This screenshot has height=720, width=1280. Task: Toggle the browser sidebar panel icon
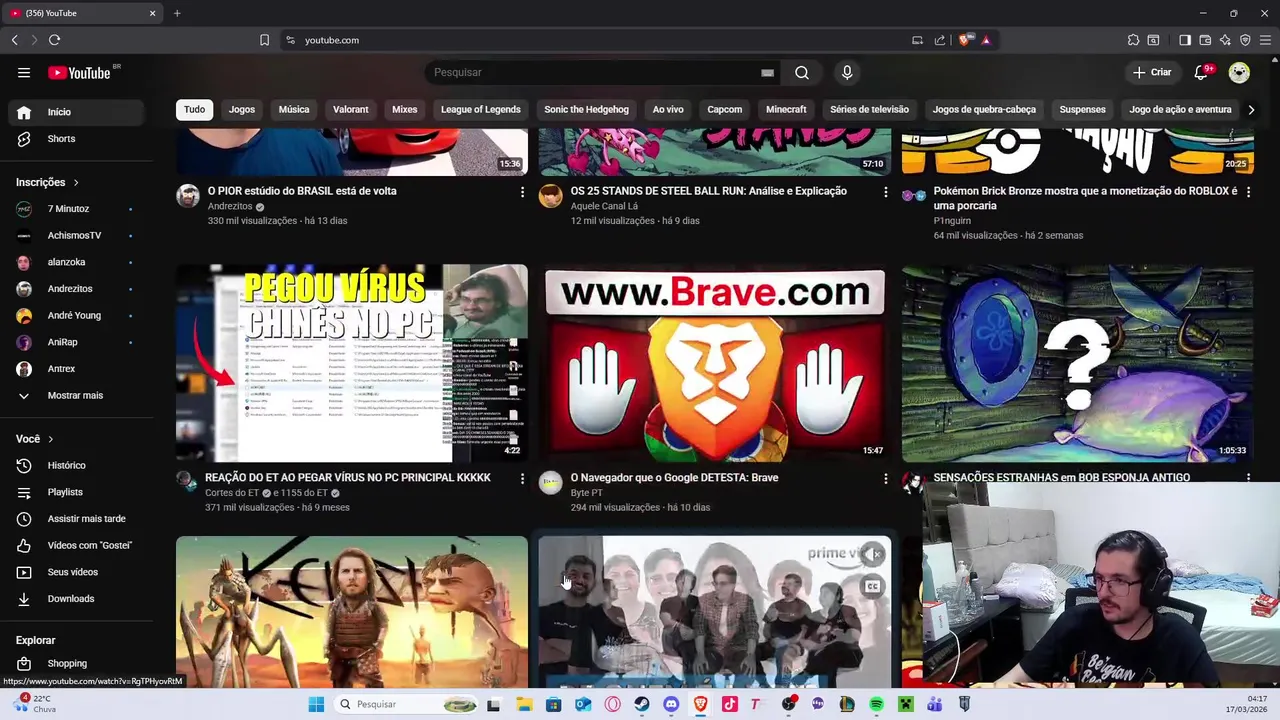1185,40
